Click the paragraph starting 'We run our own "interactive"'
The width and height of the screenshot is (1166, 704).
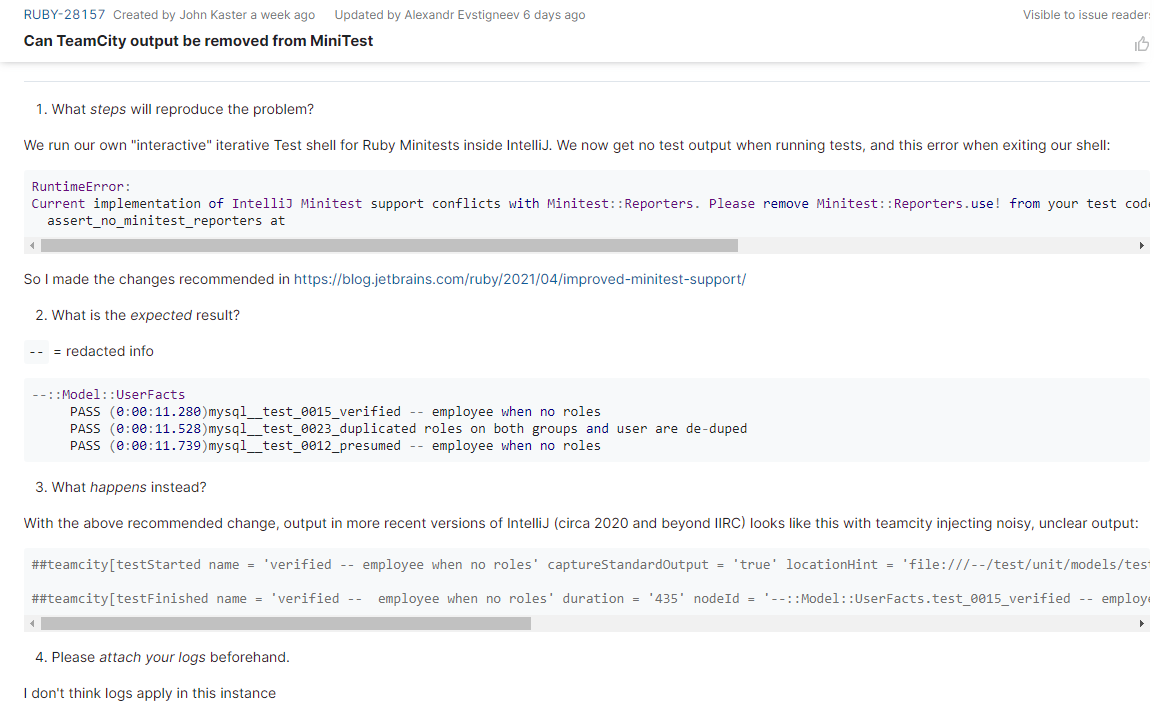tap(567, 146)
